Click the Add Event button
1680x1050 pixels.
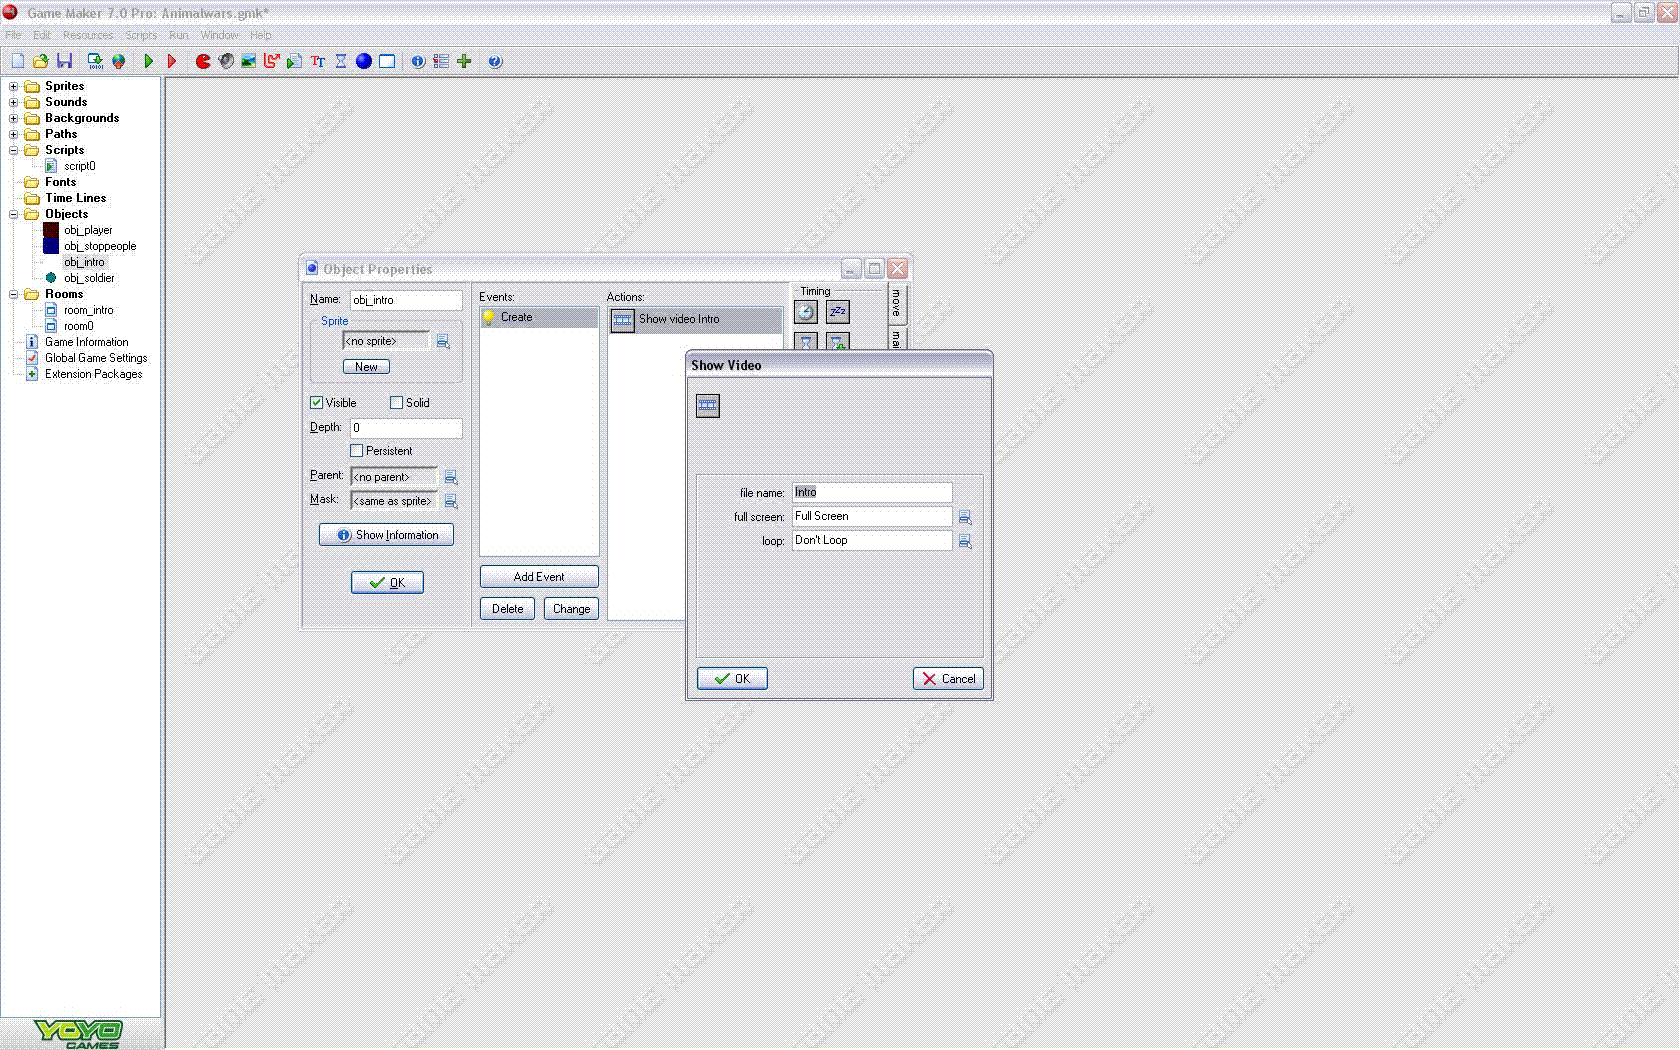(x=539, y=577)
